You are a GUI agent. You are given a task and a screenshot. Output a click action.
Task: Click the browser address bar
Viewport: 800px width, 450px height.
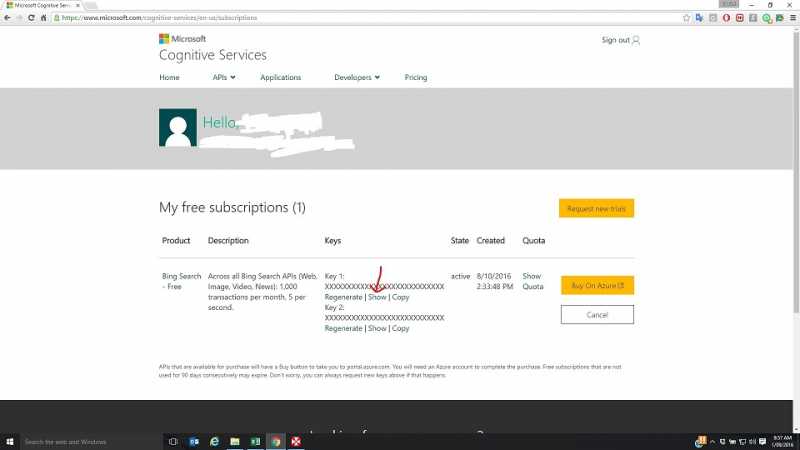367,18
